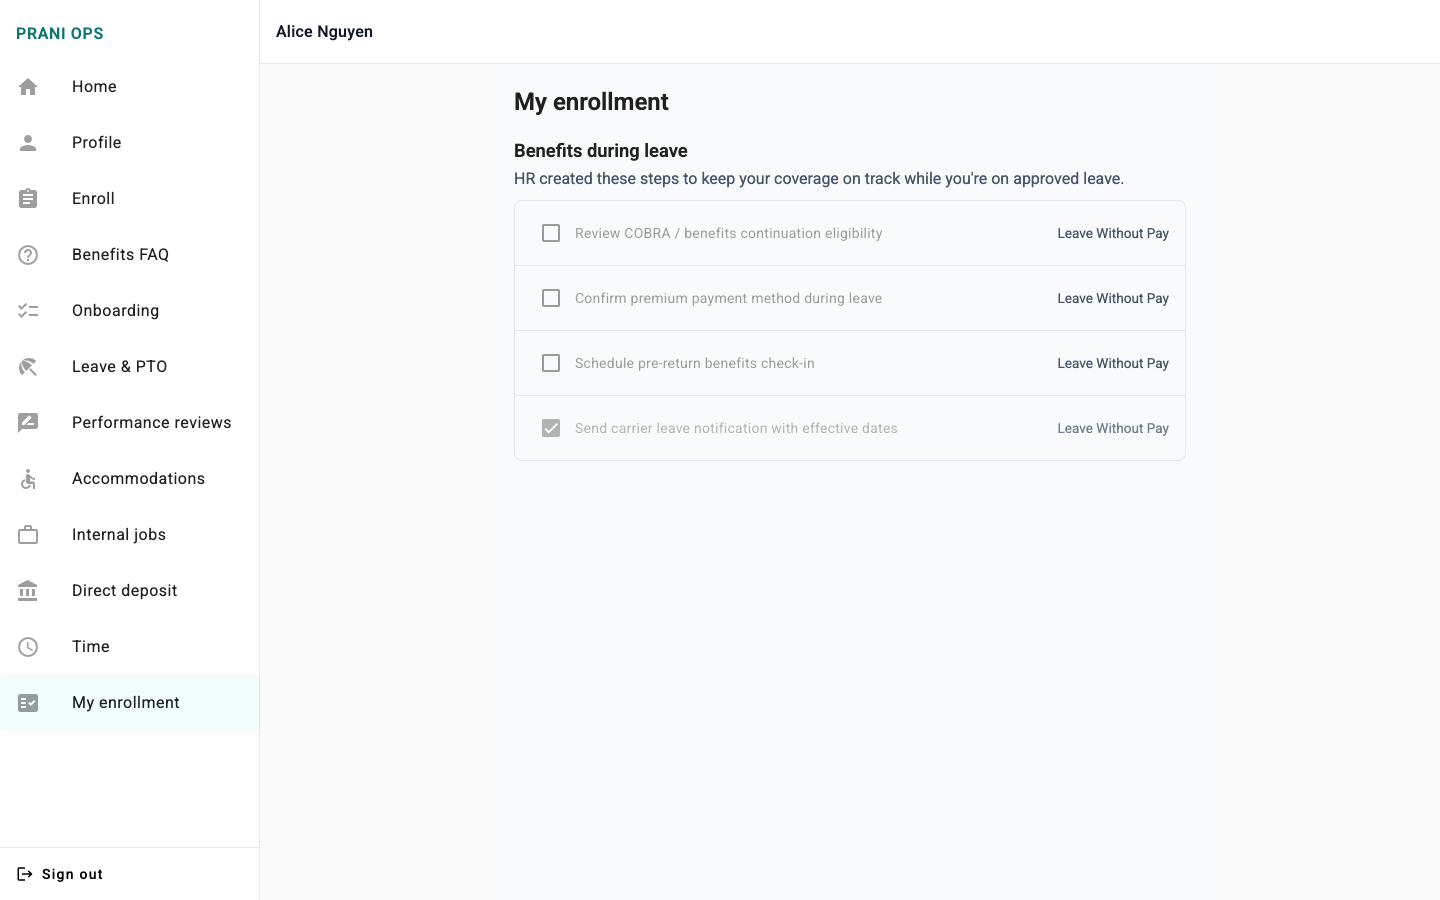Go to Accommodations
The width and height of the screenshot is (1440, 900).
(x=130, y=479)
